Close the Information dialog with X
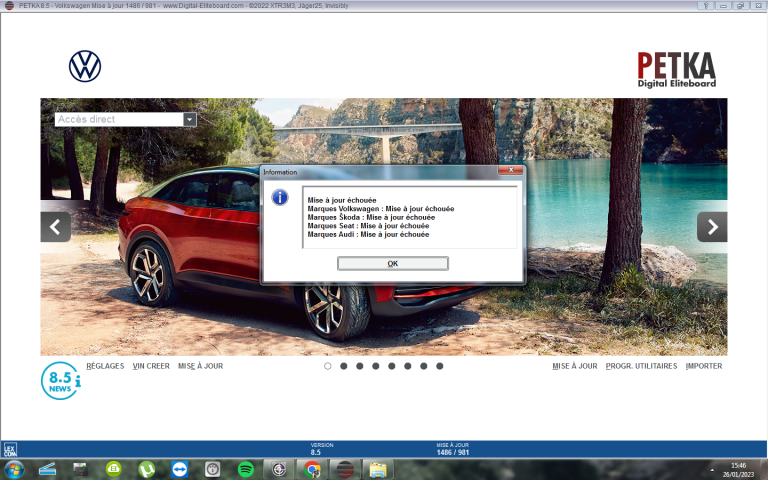Screen dimensions: 768x480 click(x=510, y=170)
